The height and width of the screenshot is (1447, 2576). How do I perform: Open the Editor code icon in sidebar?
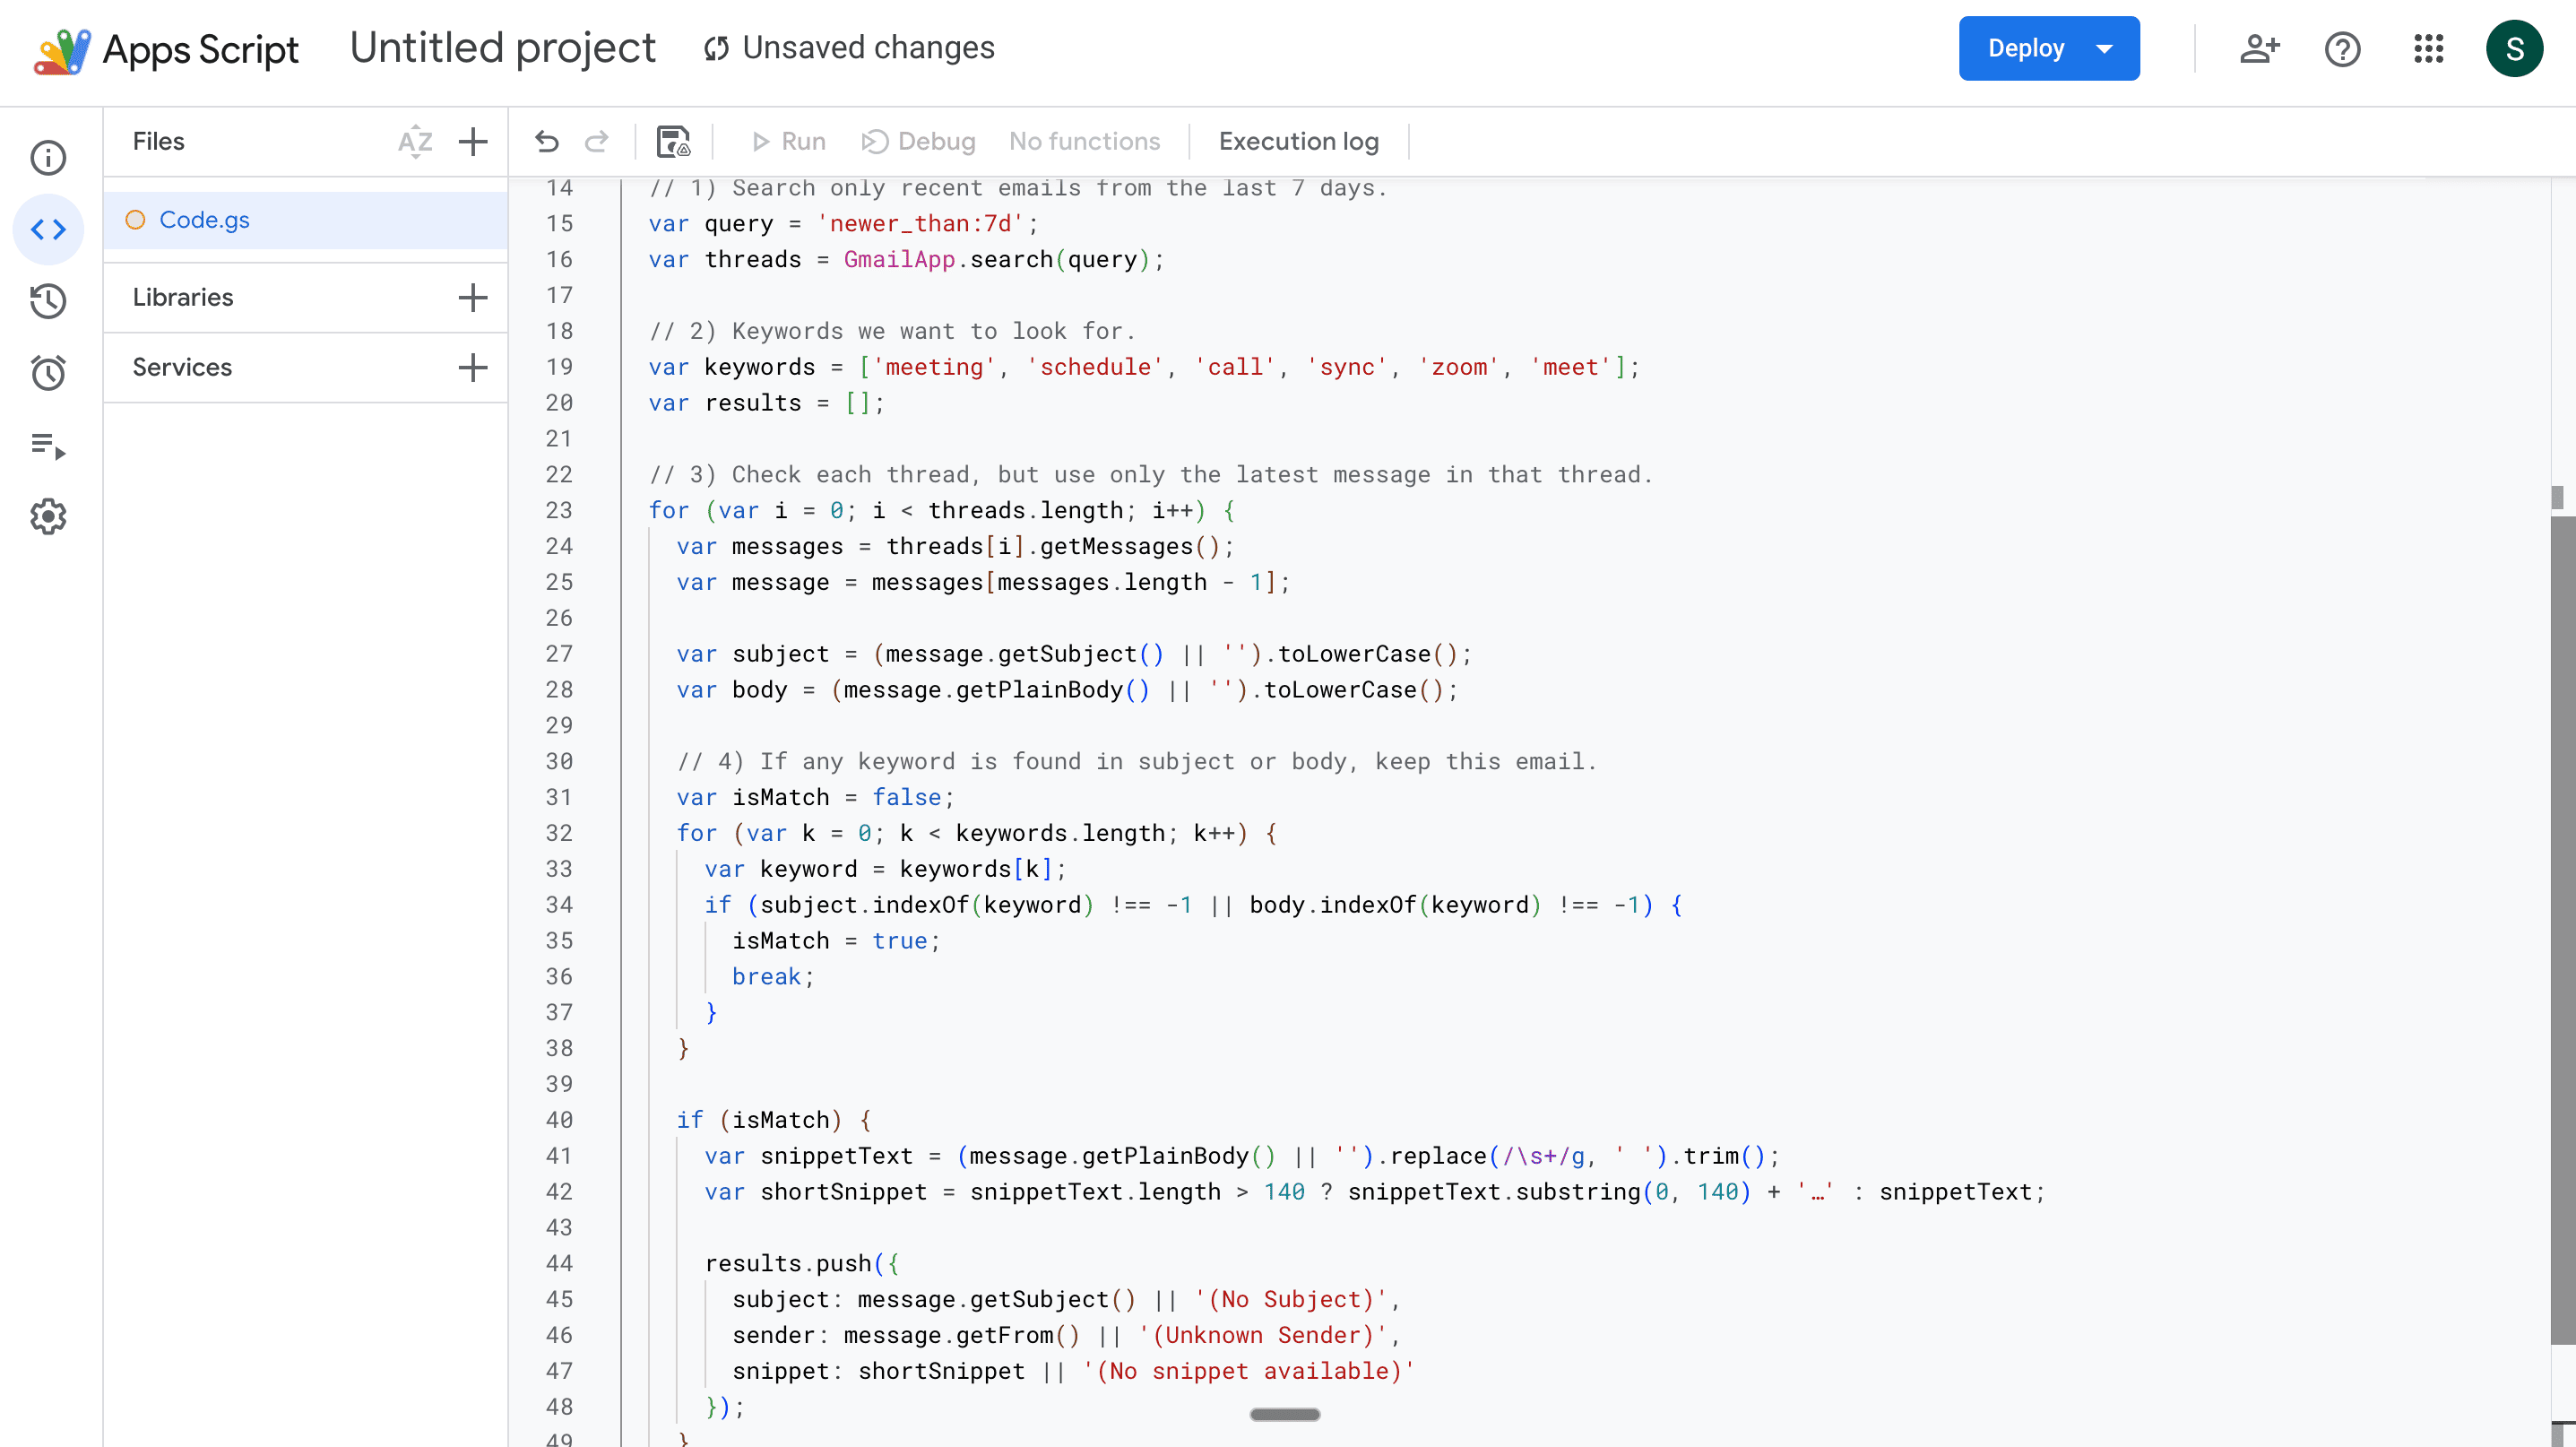click(x=48, y=230)
